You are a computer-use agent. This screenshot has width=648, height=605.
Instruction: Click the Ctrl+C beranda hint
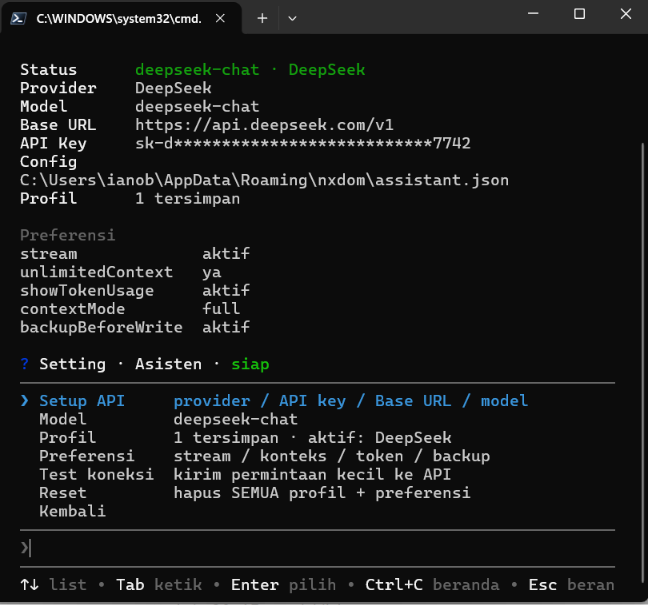click(432, 585)
